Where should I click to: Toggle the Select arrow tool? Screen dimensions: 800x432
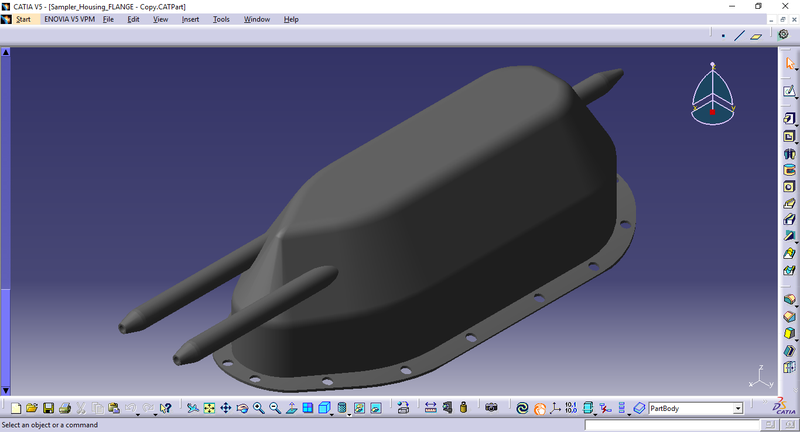[789, 64]
